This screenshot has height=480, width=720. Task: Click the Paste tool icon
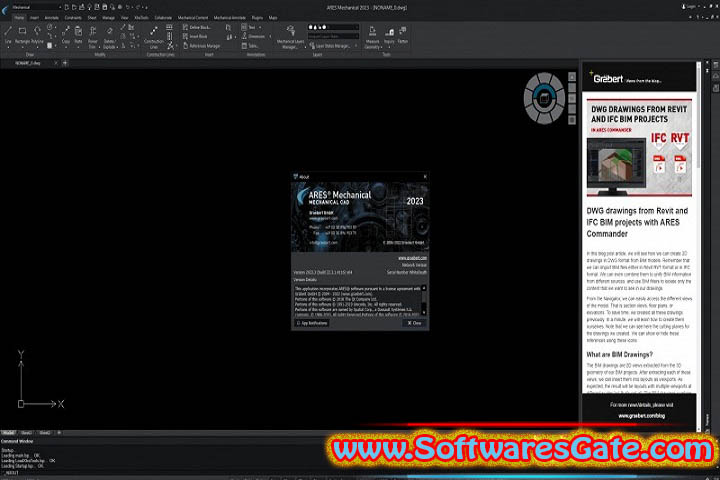click(x=79, y=35)
